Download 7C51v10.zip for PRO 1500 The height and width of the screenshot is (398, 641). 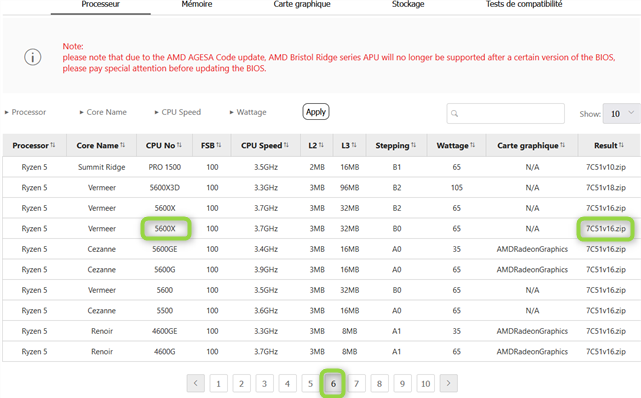click(606, 167)
